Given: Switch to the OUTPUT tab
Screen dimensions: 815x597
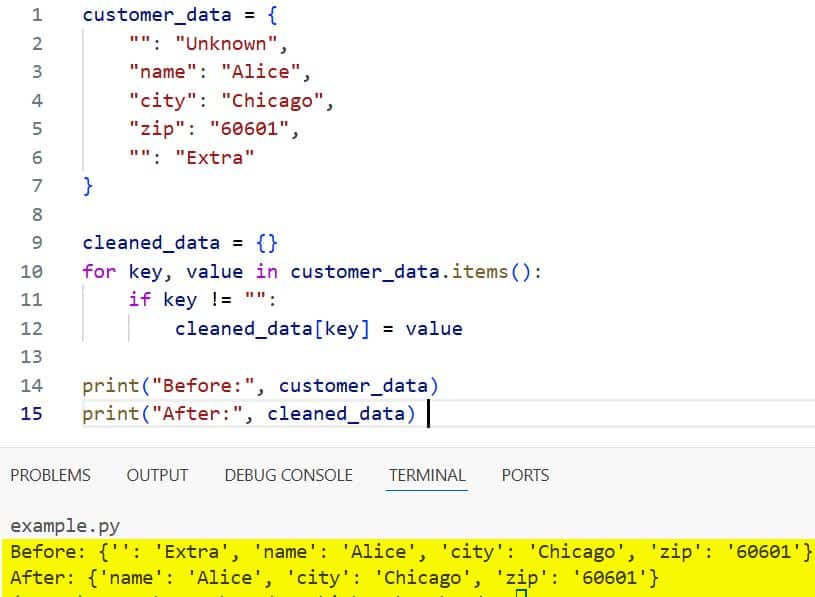Looking at the screenshot, I should point(157,476).
